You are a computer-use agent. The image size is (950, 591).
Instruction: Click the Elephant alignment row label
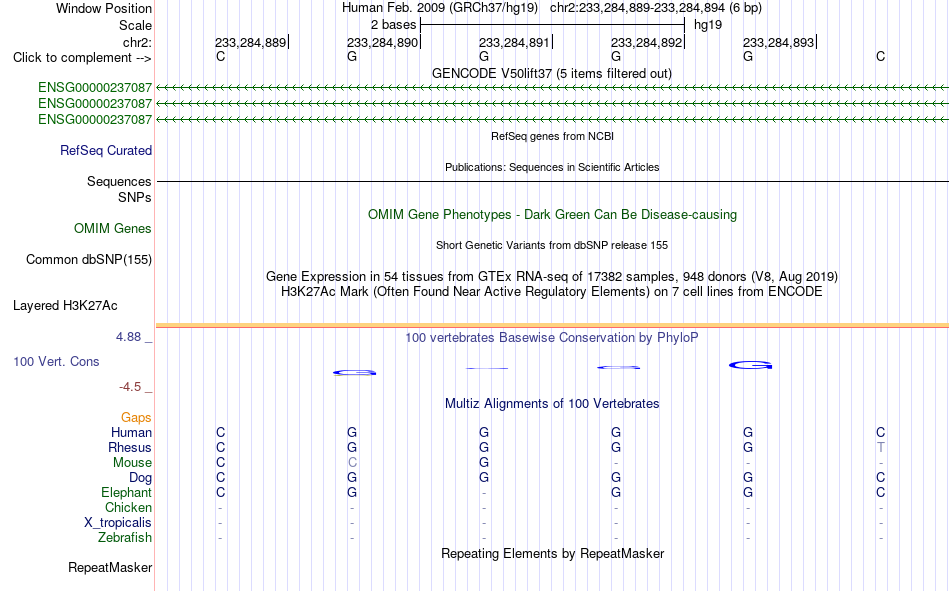pos(127,493)
